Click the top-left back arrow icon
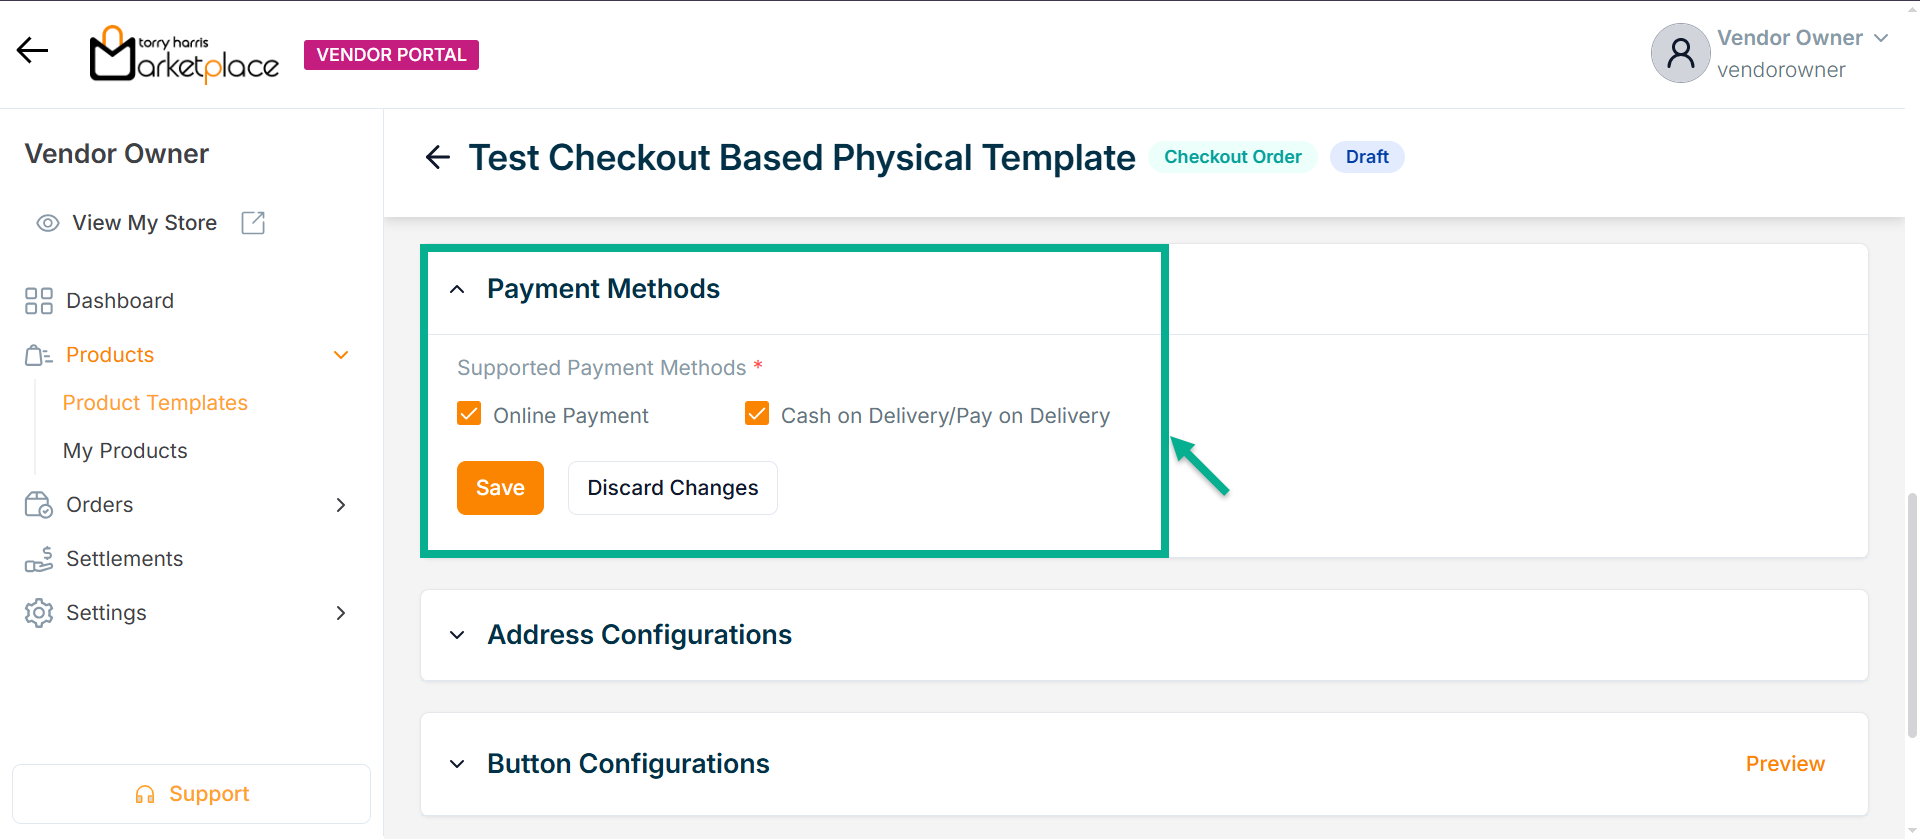 pyautogui.click(x=32, y=50)
